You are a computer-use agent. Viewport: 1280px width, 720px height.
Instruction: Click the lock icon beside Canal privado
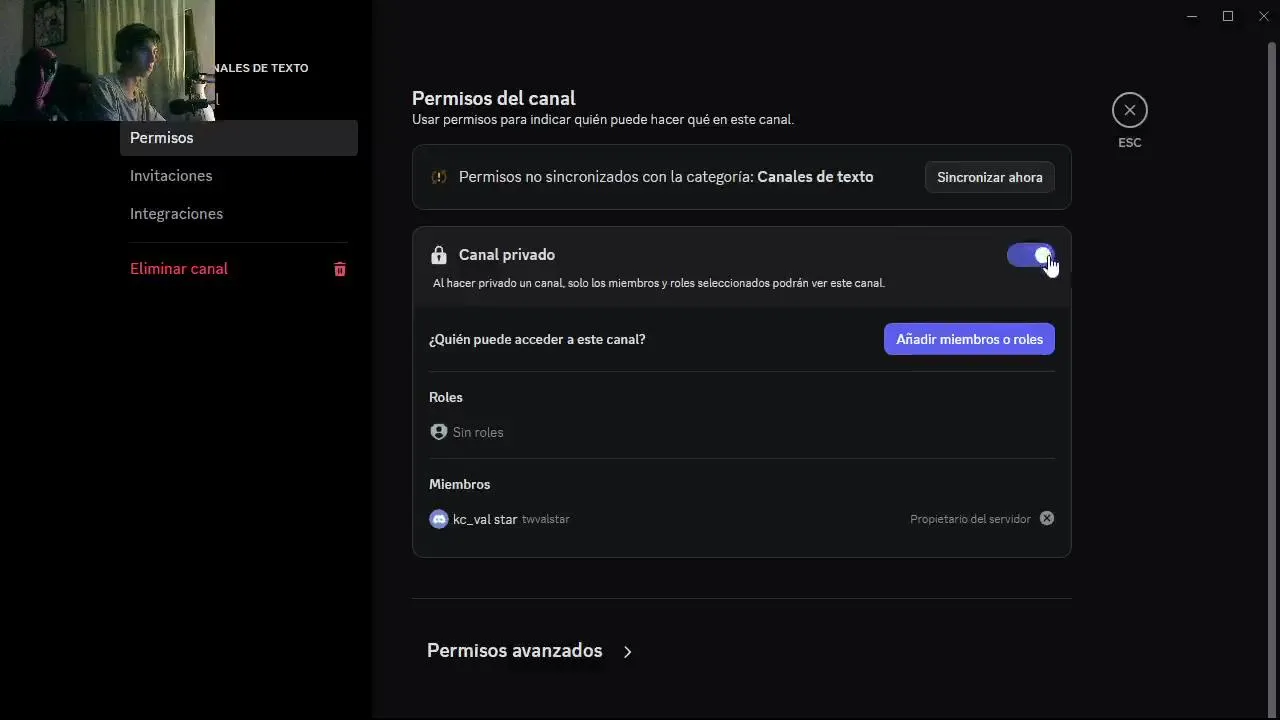click(x=438, y=255)
